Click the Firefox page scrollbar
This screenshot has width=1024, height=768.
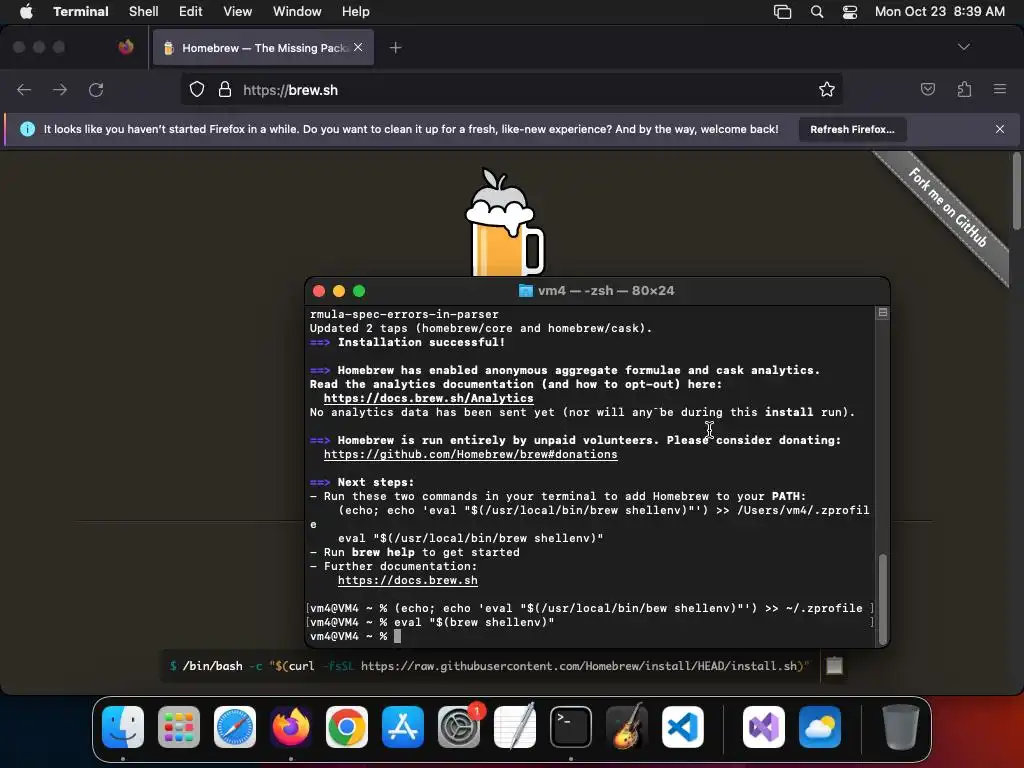click(1016, 191)
